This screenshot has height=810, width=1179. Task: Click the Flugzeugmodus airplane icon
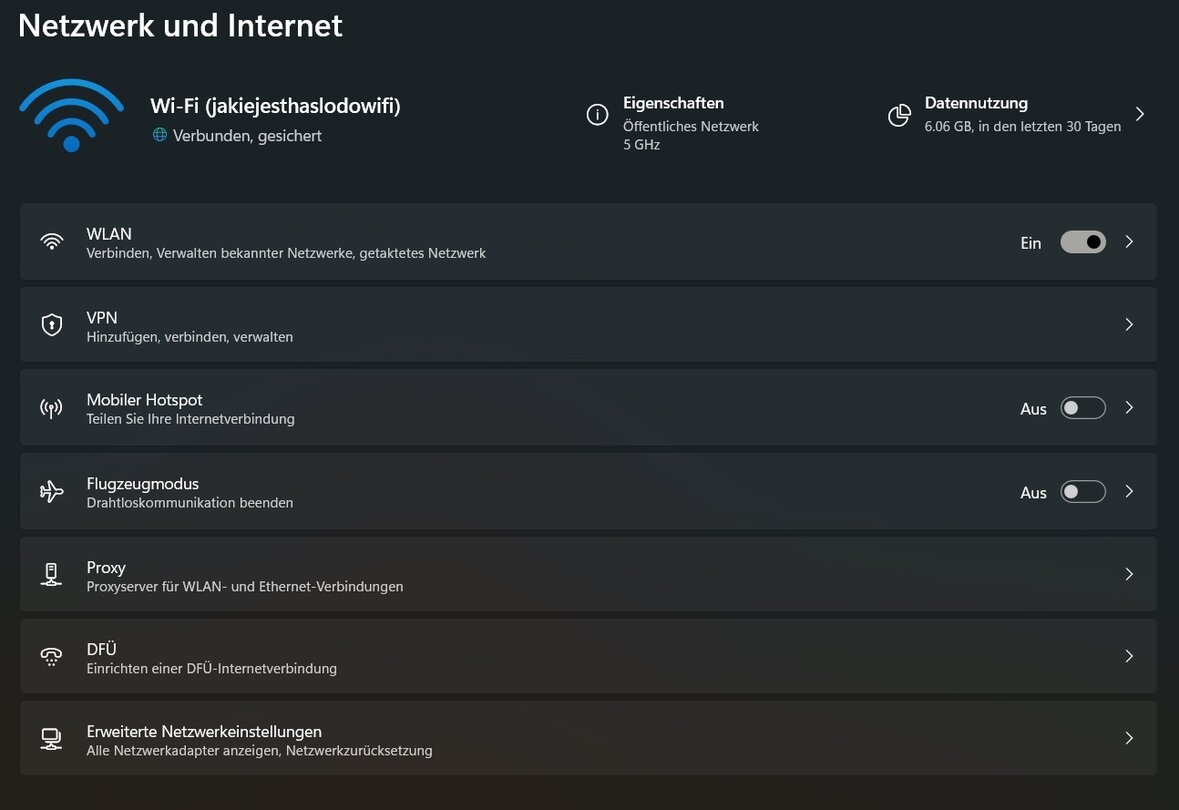coord(51,492)
